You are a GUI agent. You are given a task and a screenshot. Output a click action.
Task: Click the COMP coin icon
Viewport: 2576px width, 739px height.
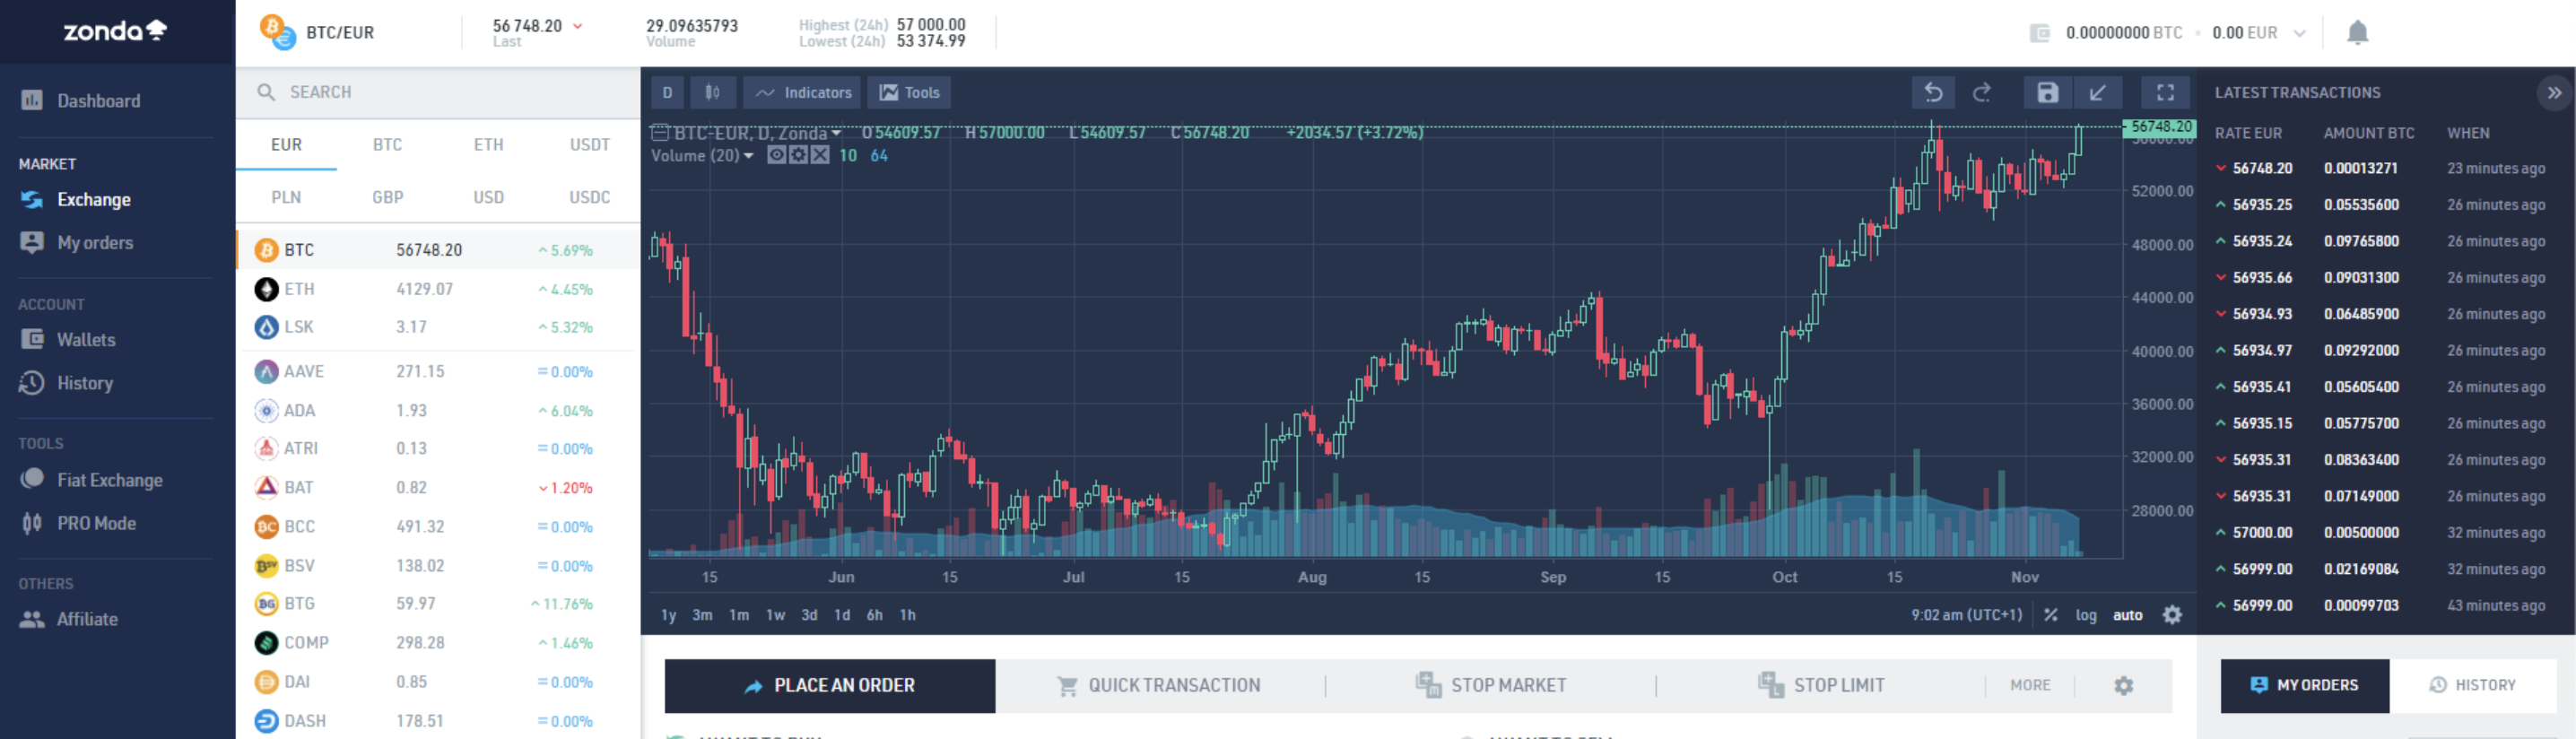266,643
